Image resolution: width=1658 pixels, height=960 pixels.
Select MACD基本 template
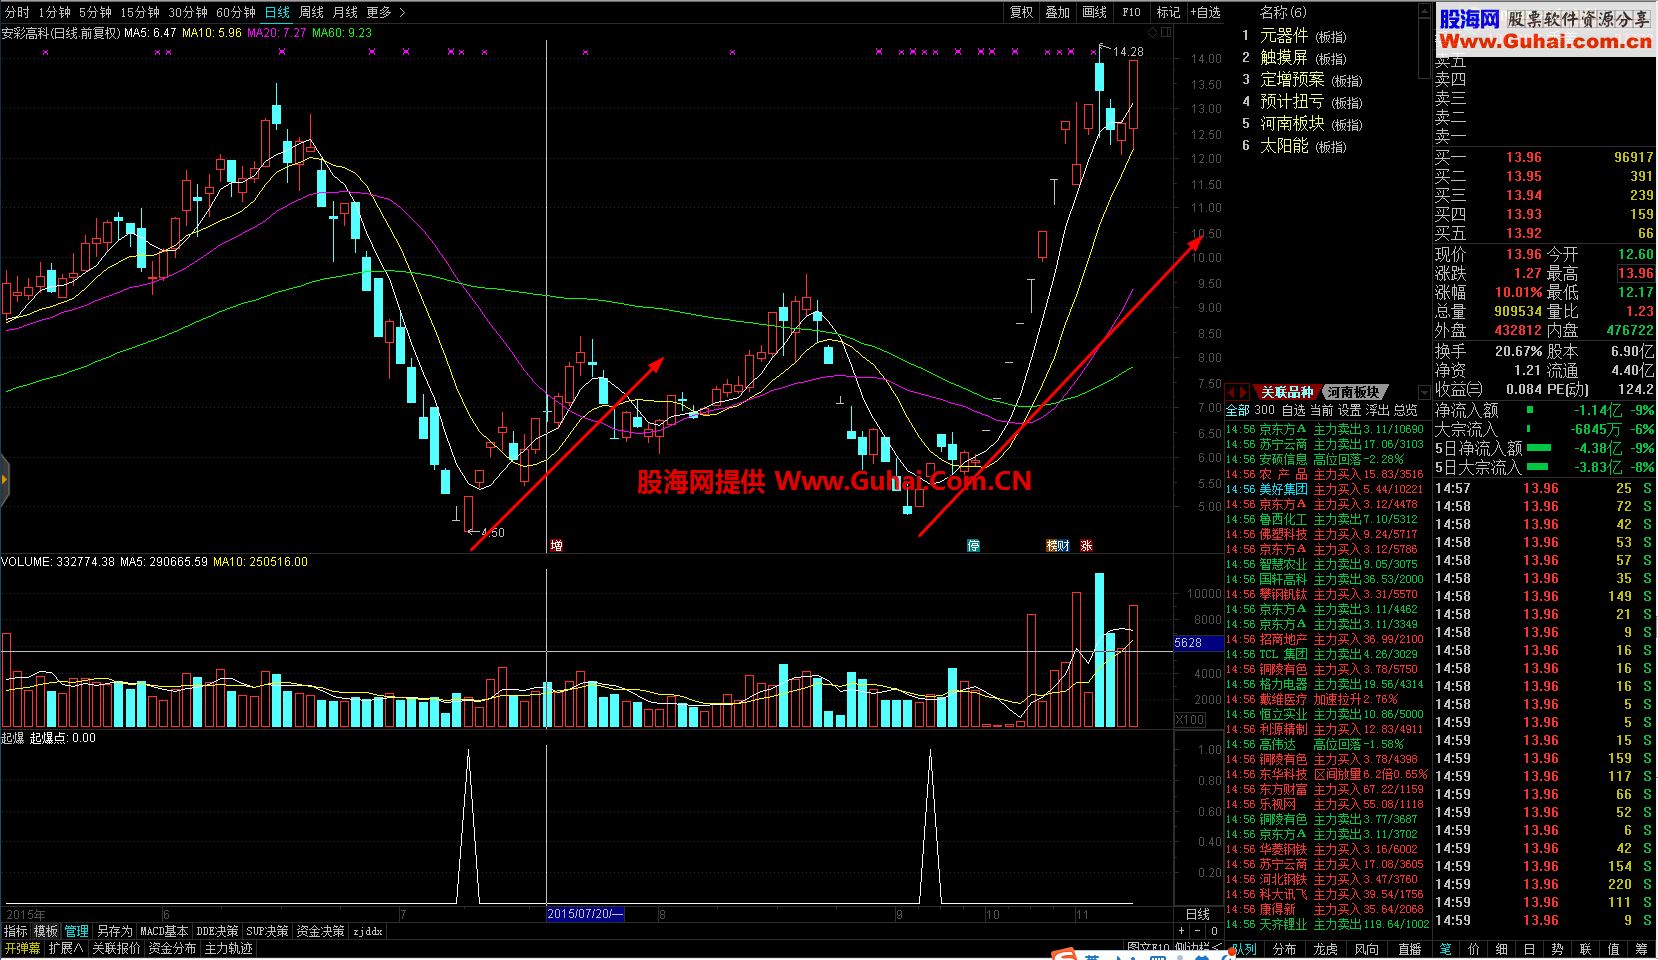(x=164, y=931)
